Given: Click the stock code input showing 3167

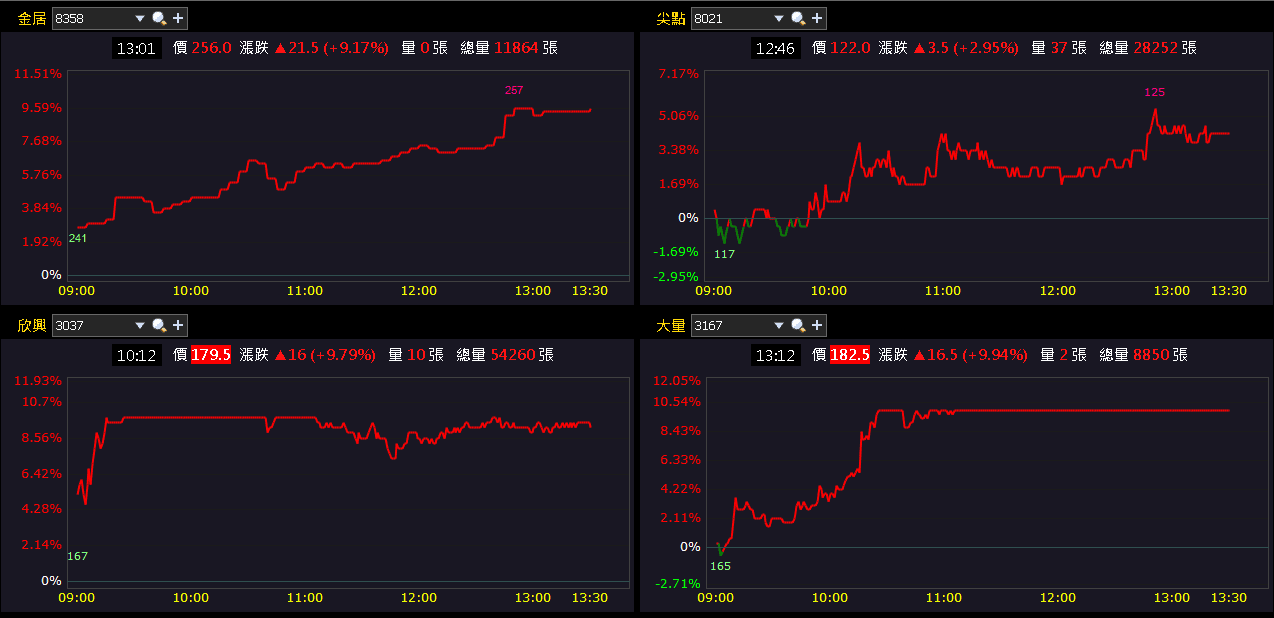Looking at the screenshot, I should coord(730,325).
